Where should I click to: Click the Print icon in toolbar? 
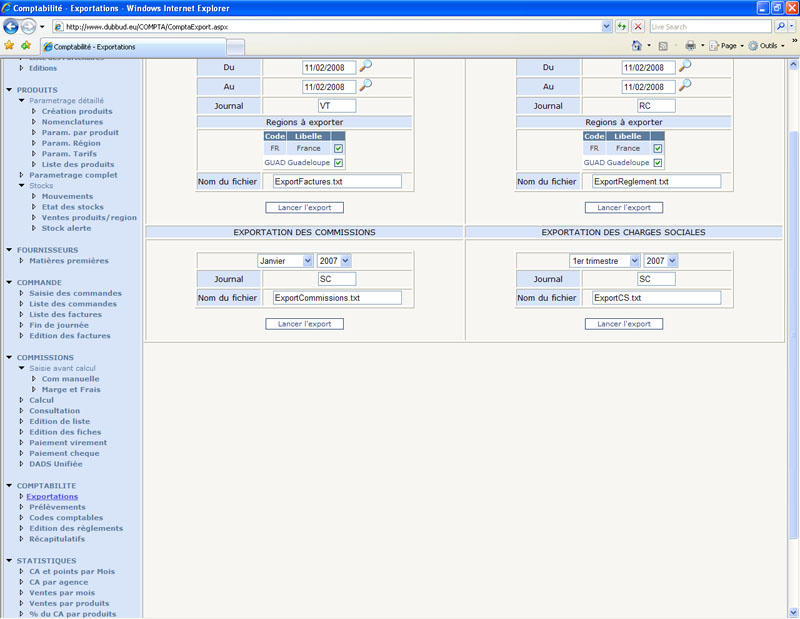tap(690, 46)
